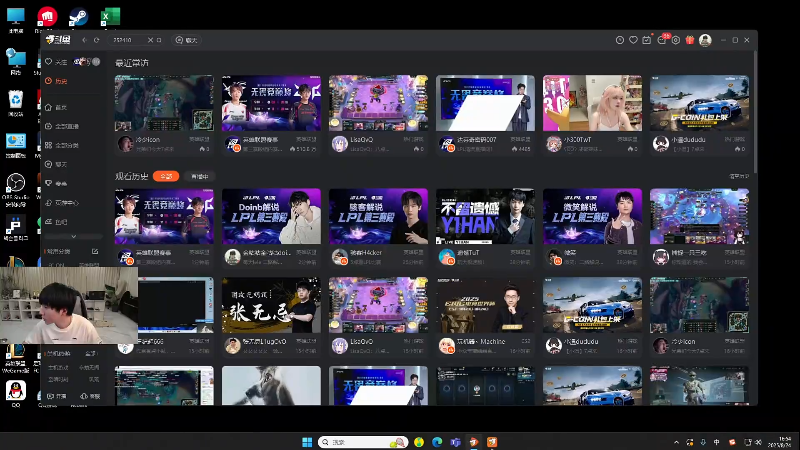Screen dimensions: 800x450
Task: Open the 小童dududu blue car thumbnail in recent visits
Action: coord(699,103)
